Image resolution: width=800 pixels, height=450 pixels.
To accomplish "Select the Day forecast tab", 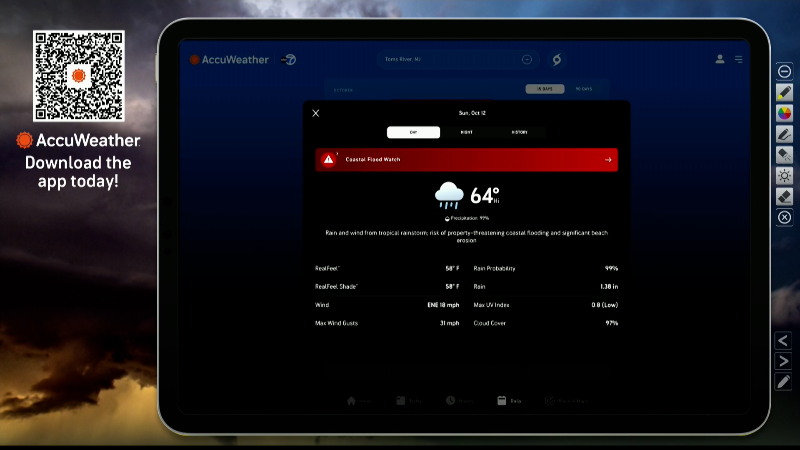I will (413, 132).
